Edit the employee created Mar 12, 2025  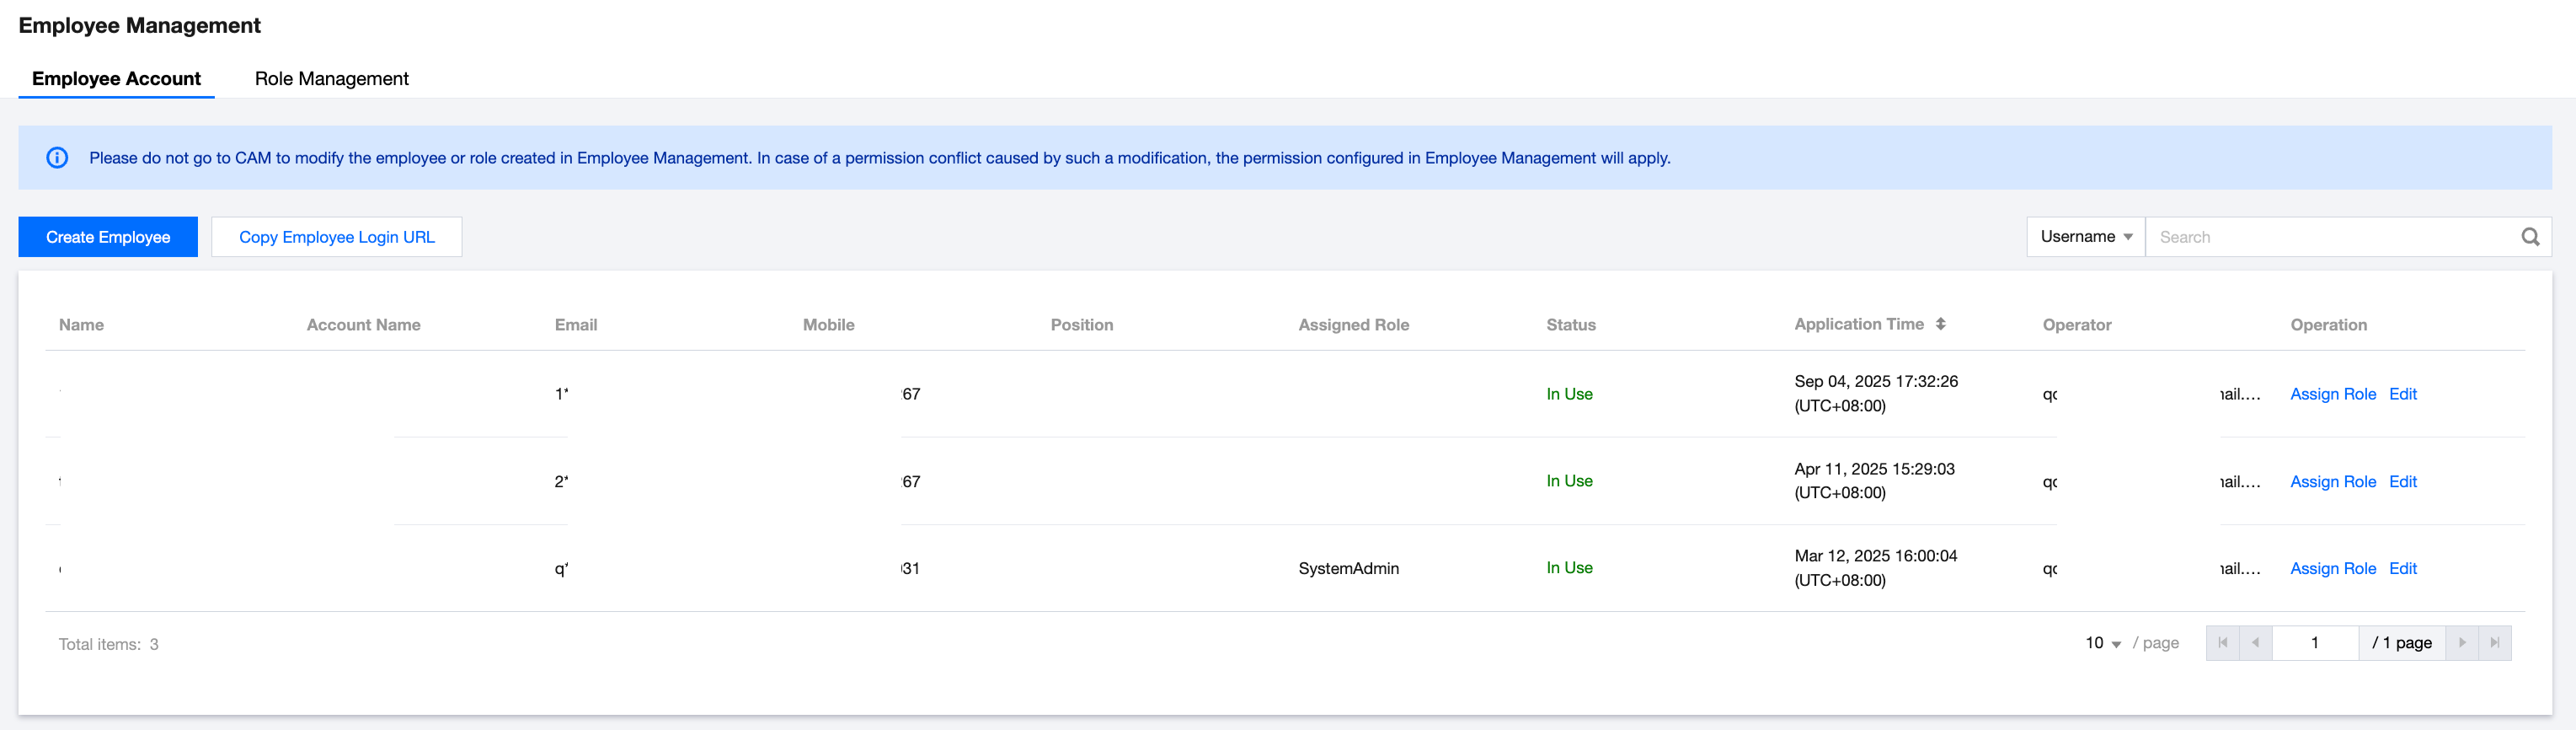(x=2402, y=568)
